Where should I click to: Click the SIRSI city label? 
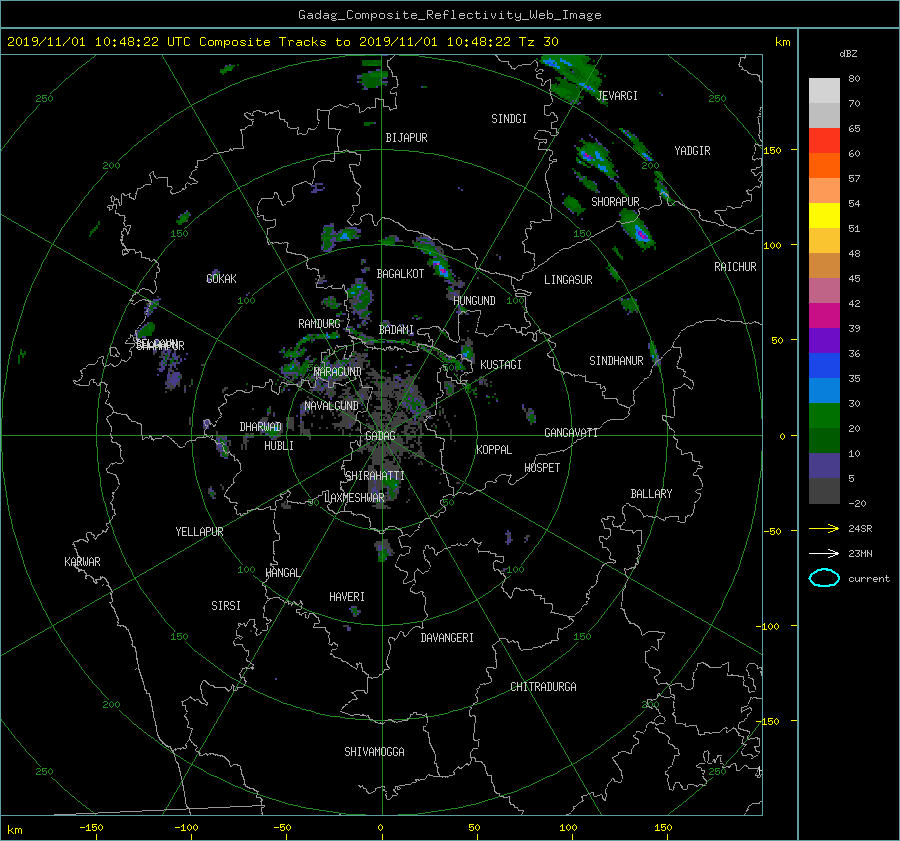pyautogui.click(x=226, y=606)
